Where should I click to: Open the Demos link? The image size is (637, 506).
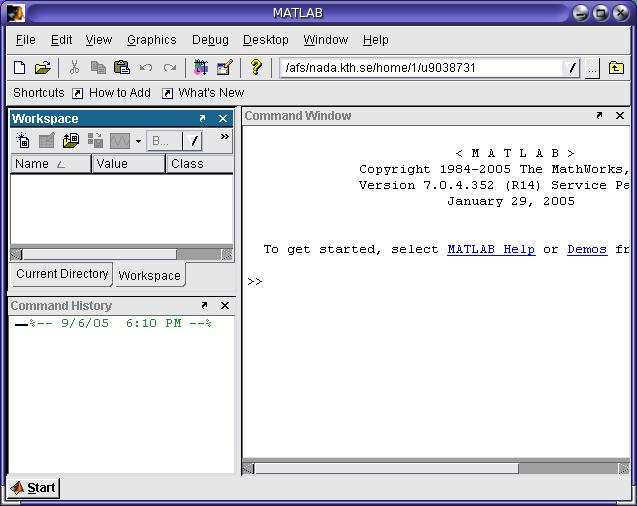click(587, 249)
